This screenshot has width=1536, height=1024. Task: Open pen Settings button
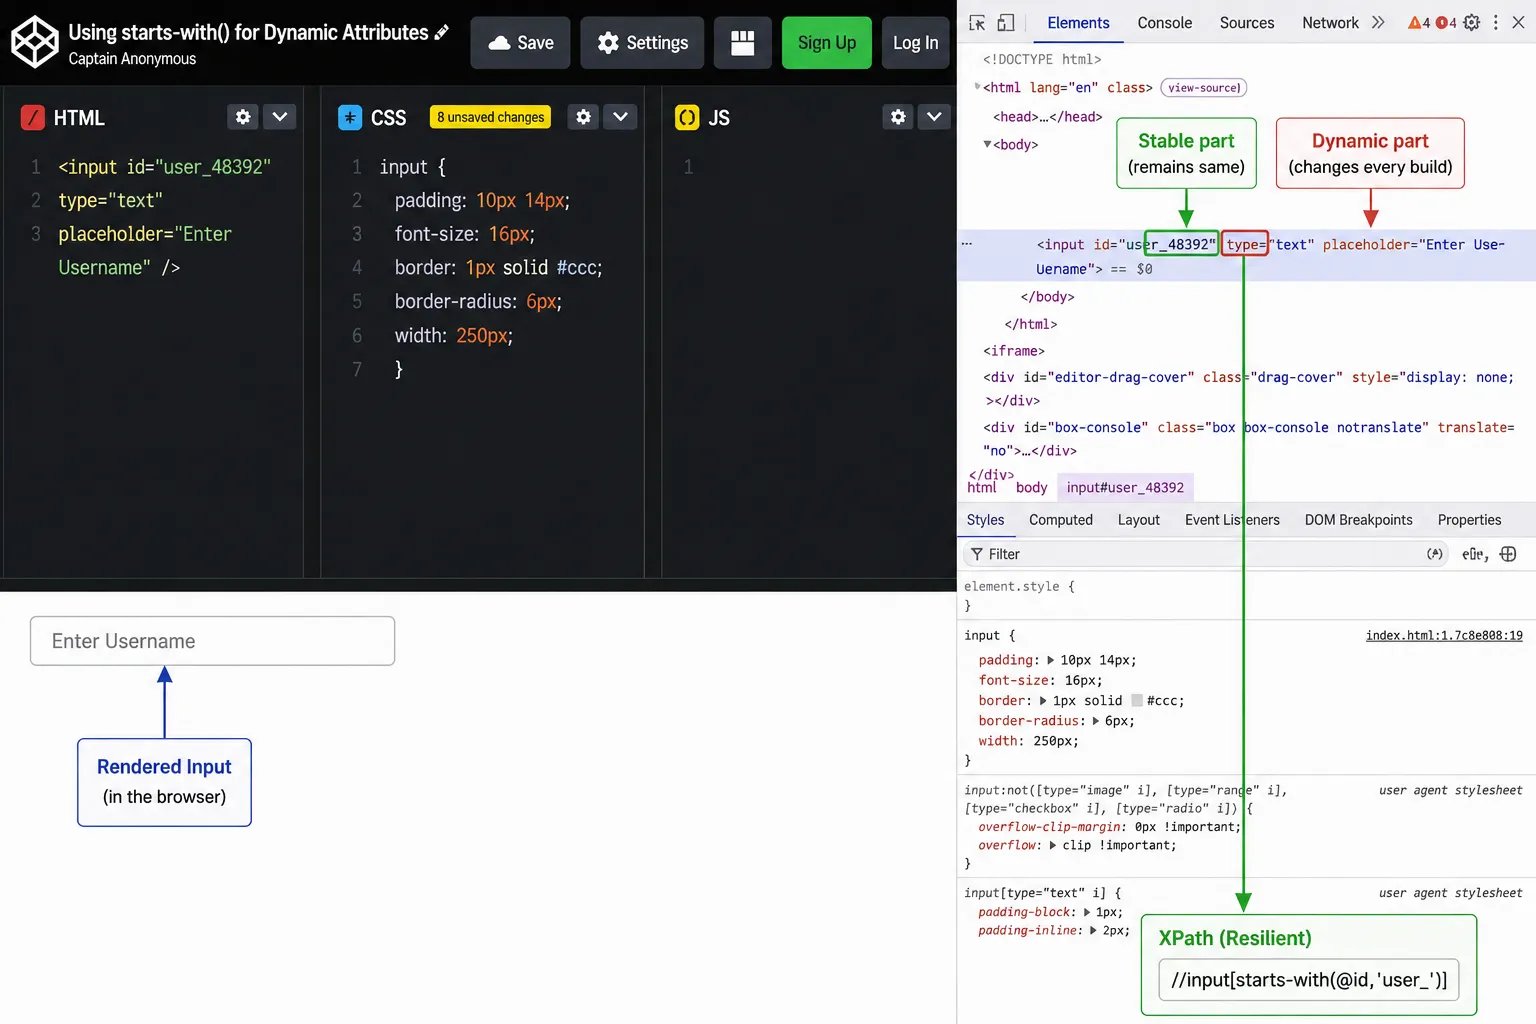pyautogui.click(x=642, y=43)
